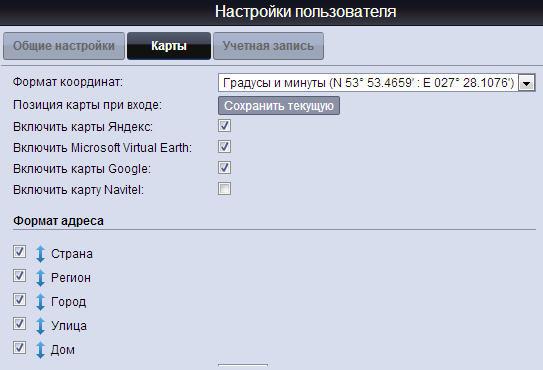
Task: Disable Включить карты Google checkbox
Action: (224, 168)
